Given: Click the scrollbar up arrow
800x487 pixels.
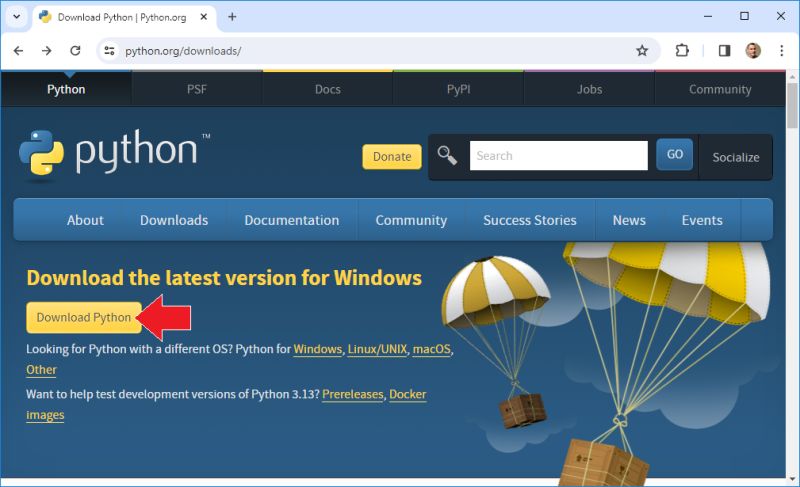Looking at the screenshot, I should pos(792,77).
